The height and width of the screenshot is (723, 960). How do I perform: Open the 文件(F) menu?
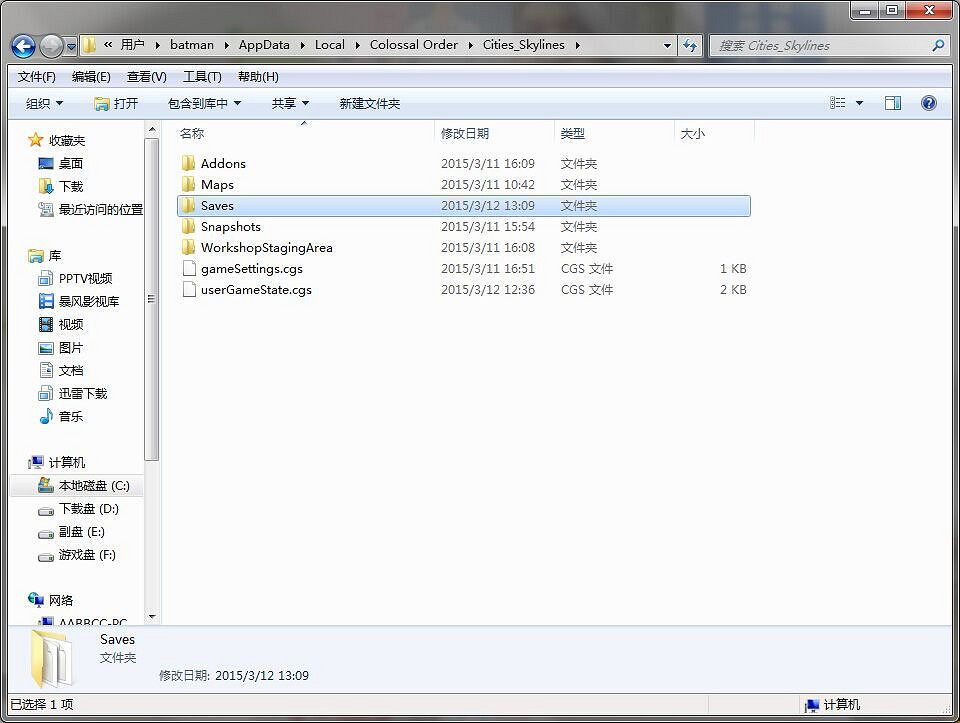(37, 77)
